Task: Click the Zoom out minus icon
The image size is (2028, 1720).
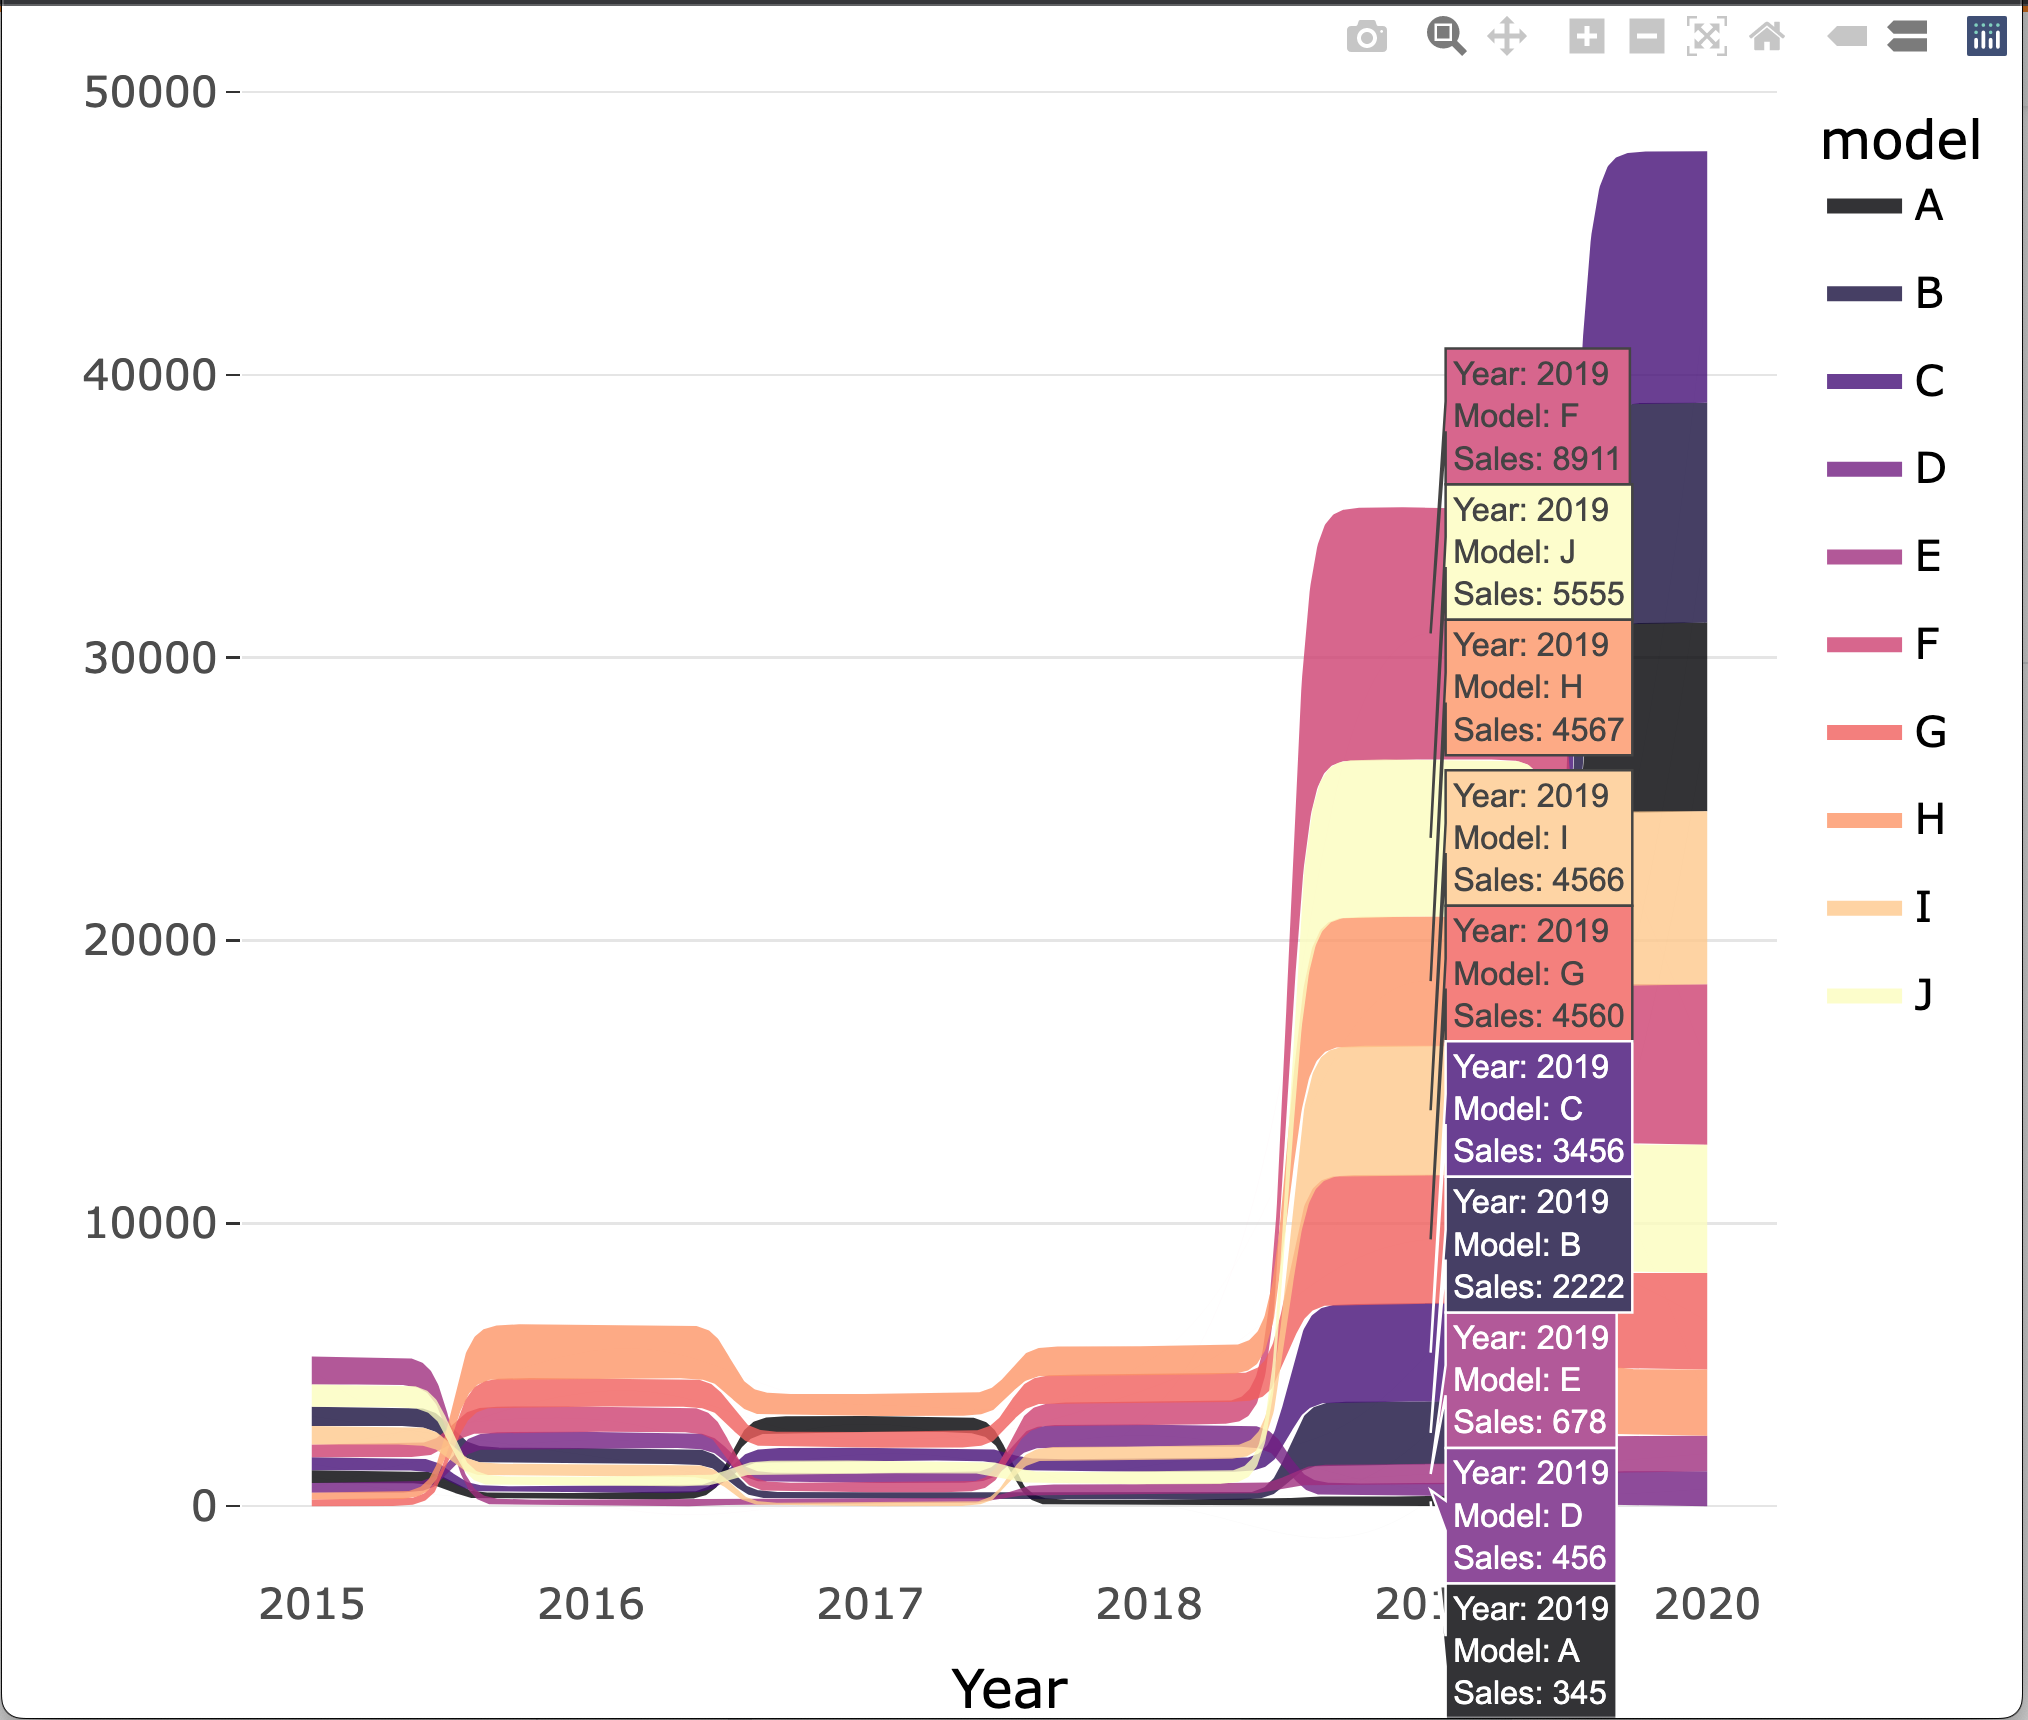Action: (1647, 38)
